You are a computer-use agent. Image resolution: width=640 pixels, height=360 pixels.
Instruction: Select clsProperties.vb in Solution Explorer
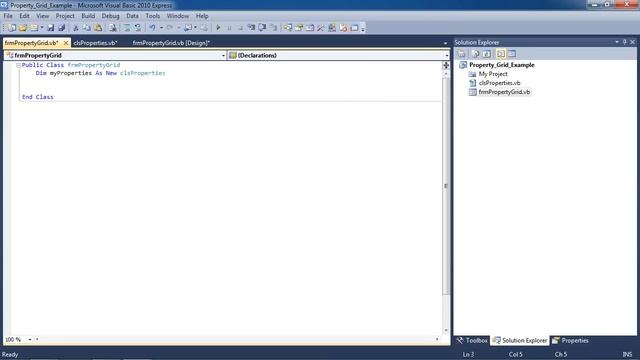(499, 83)
